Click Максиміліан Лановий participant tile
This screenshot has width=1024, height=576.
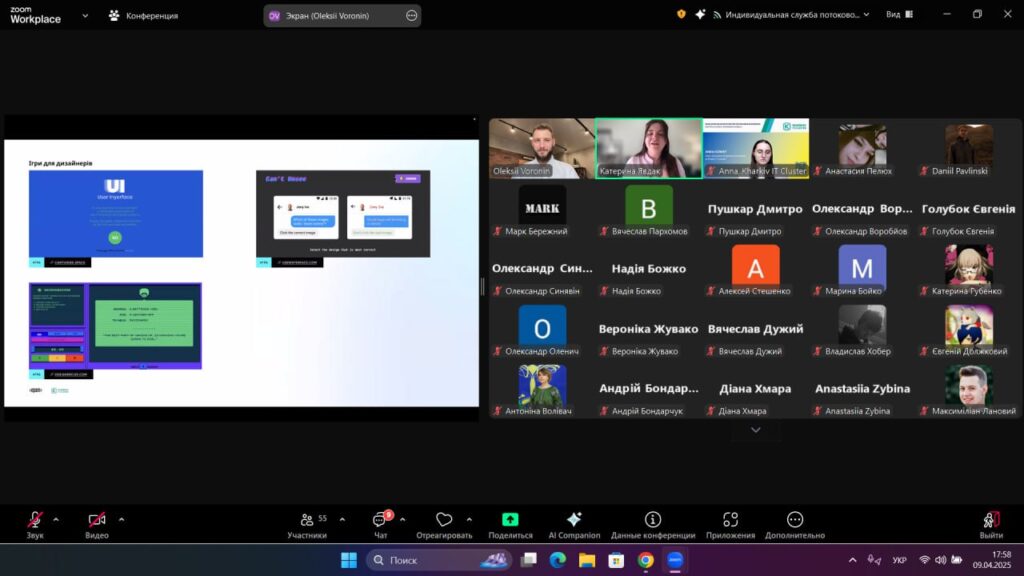point(968,389)
